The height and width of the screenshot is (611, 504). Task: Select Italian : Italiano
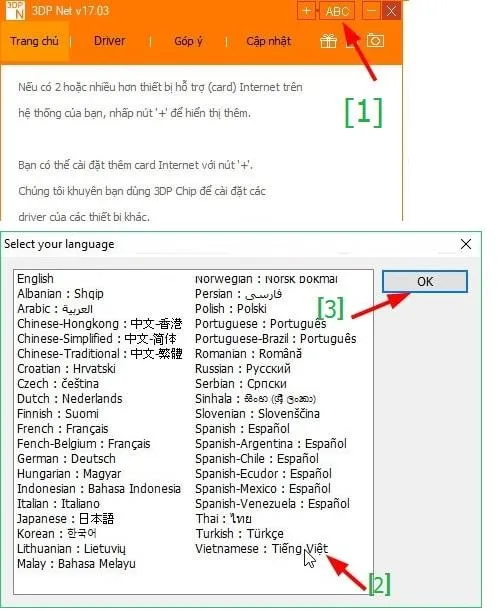[58, 504]
